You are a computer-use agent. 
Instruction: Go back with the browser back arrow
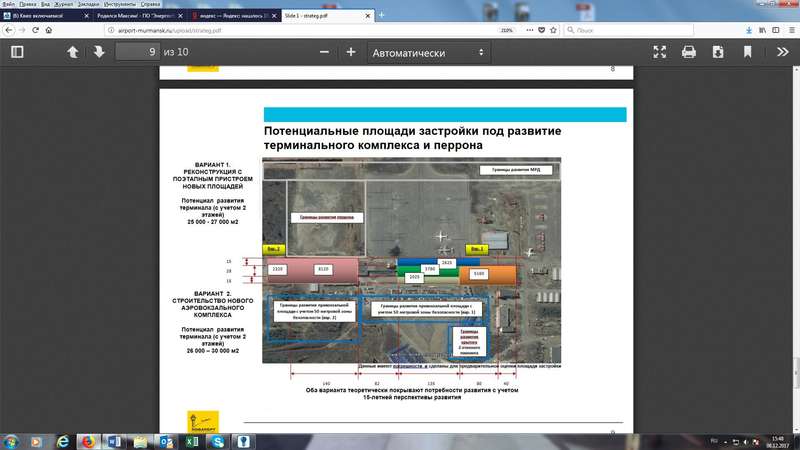click(x=9, y=30)
